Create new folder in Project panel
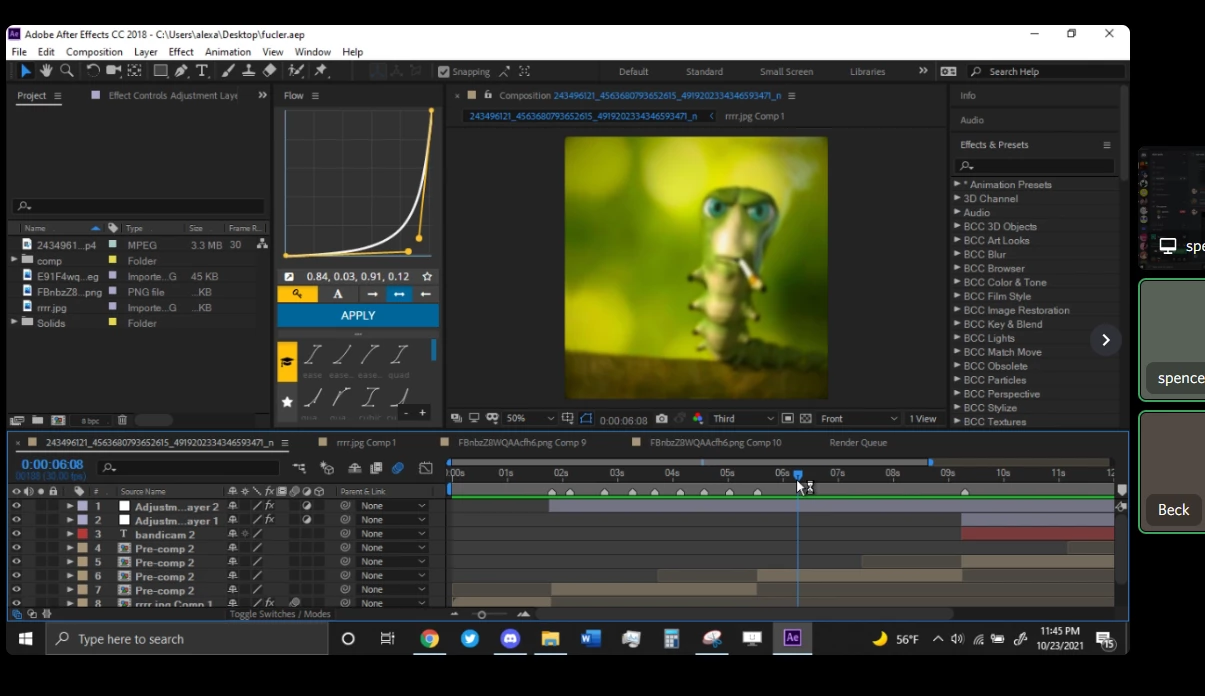 click(37, 420)
